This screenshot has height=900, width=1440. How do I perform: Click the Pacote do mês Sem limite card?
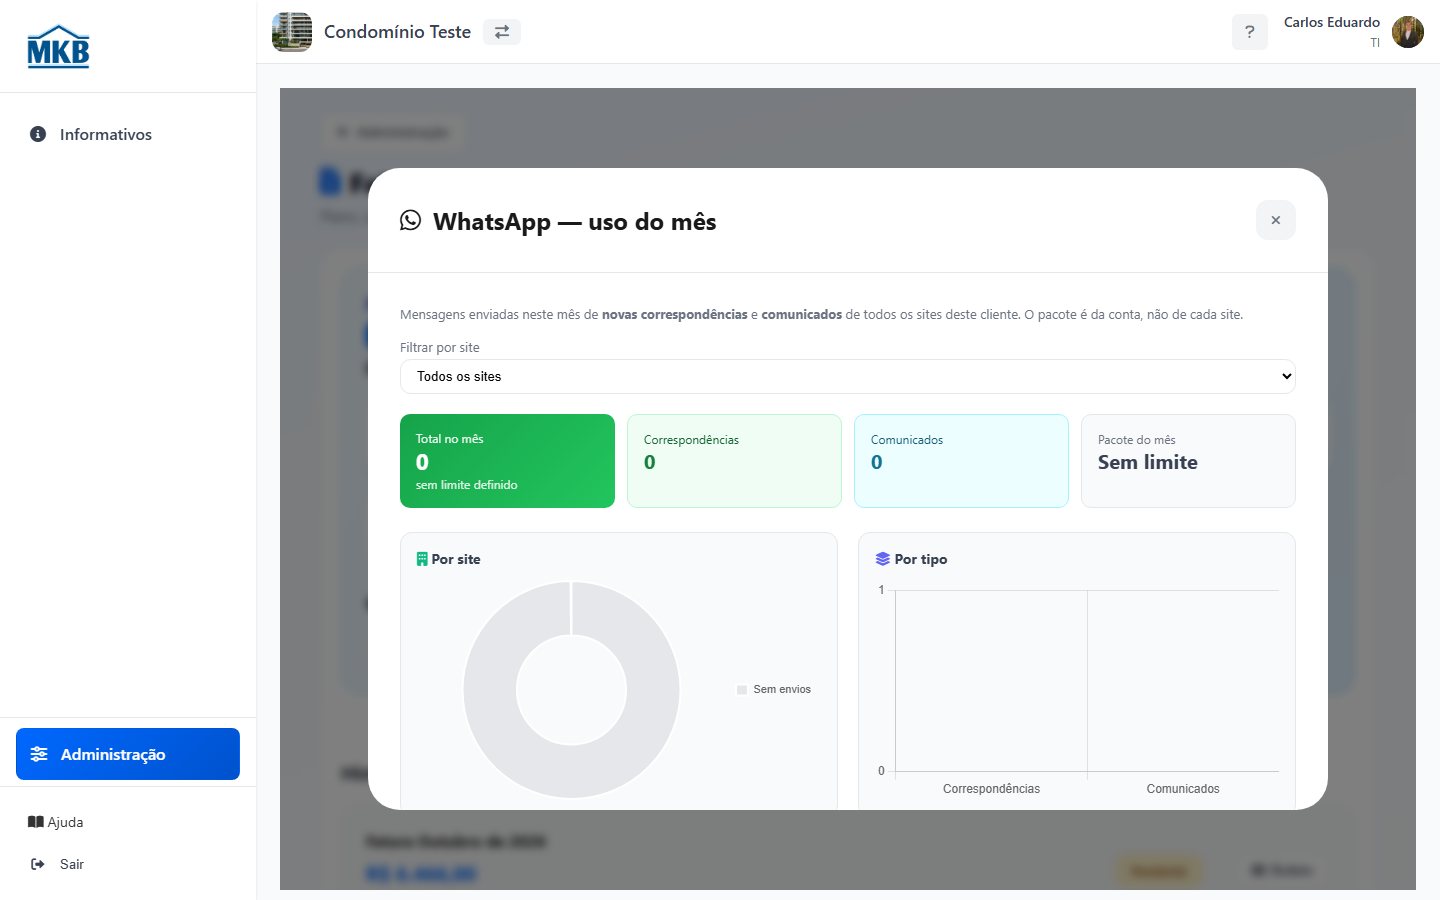tap(1188, 461)
